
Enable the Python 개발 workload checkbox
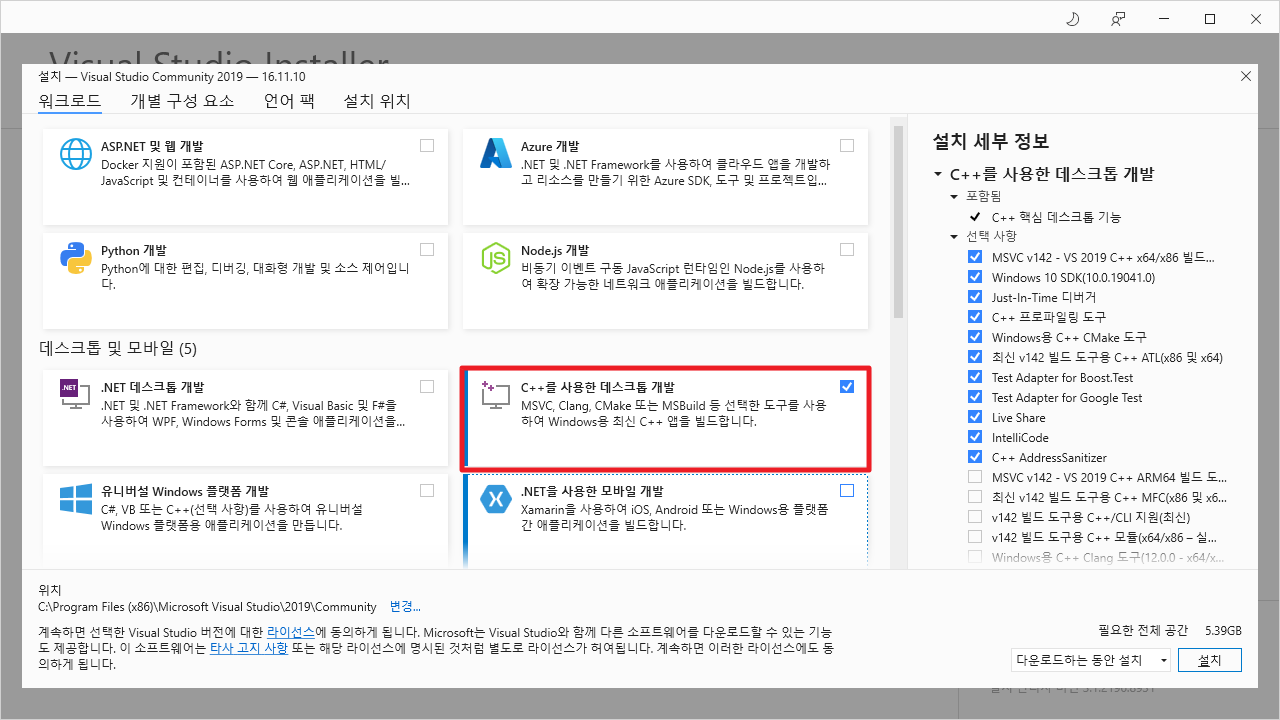[x=427, y=249]
